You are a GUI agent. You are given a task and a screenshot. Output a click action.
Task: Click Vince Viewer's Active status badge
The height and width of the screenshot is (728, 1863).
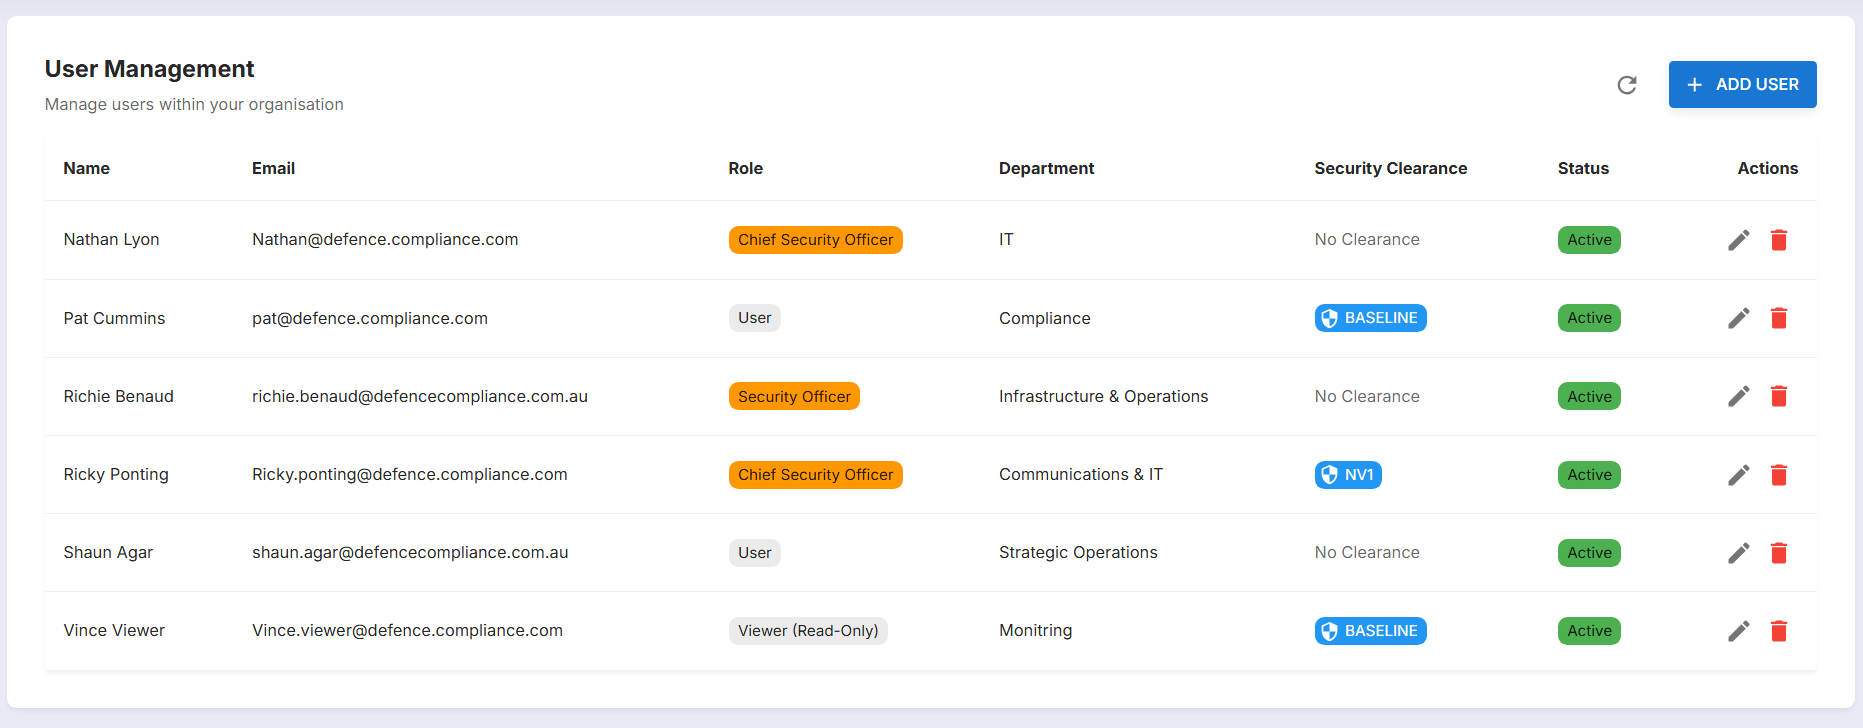[1589, 631]
